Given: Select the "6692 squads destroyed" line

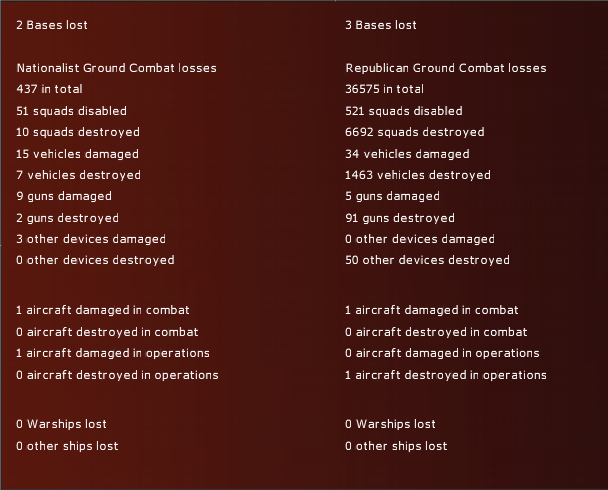Looking at the screenshot, I should point(415,132).
